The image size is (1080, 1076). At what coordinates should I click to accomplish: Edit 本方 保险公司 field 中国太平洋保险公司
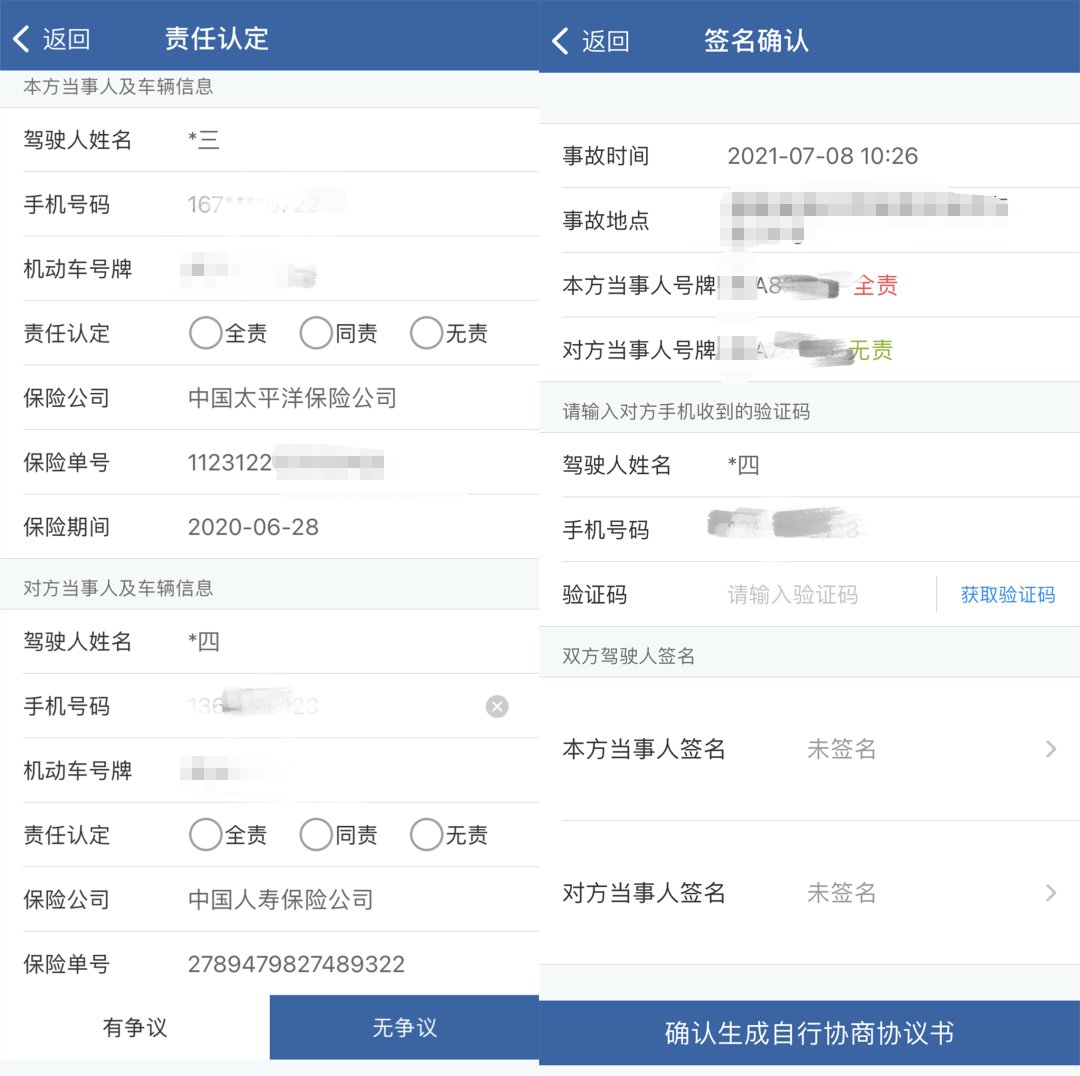(292, 398)
